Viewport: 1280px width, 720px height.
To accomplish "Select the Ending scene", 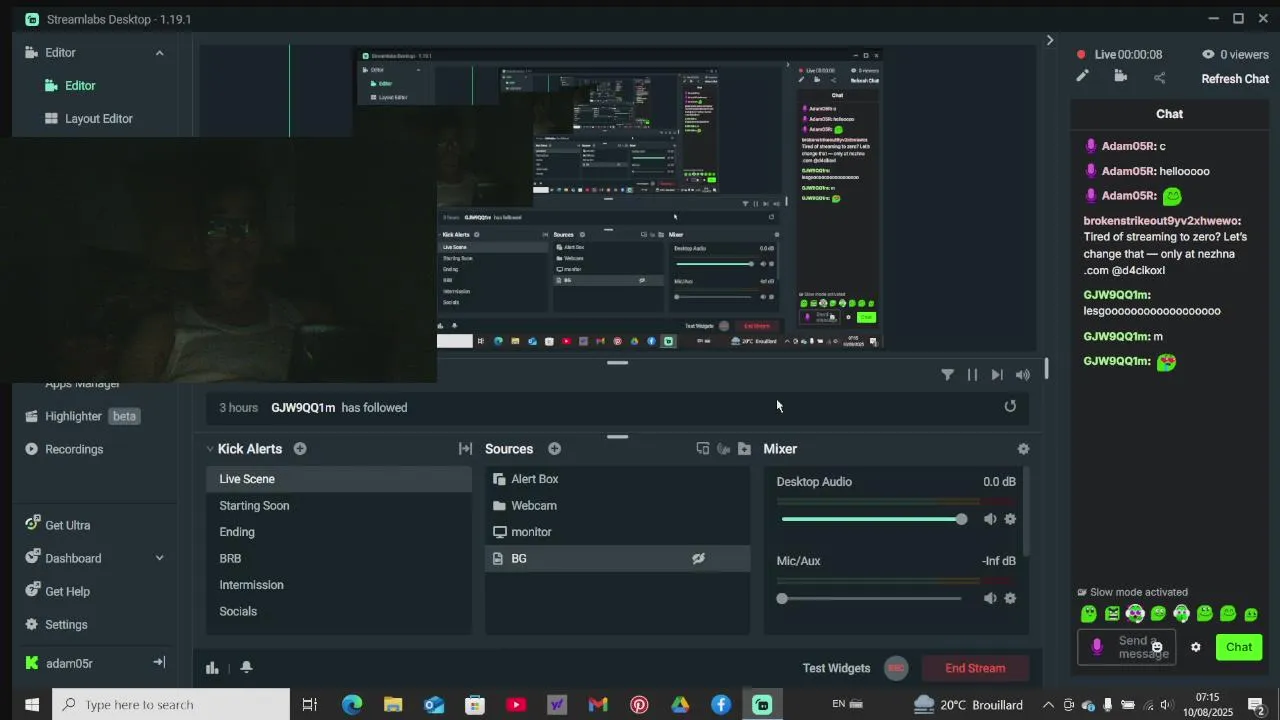I will click(339, 532).
